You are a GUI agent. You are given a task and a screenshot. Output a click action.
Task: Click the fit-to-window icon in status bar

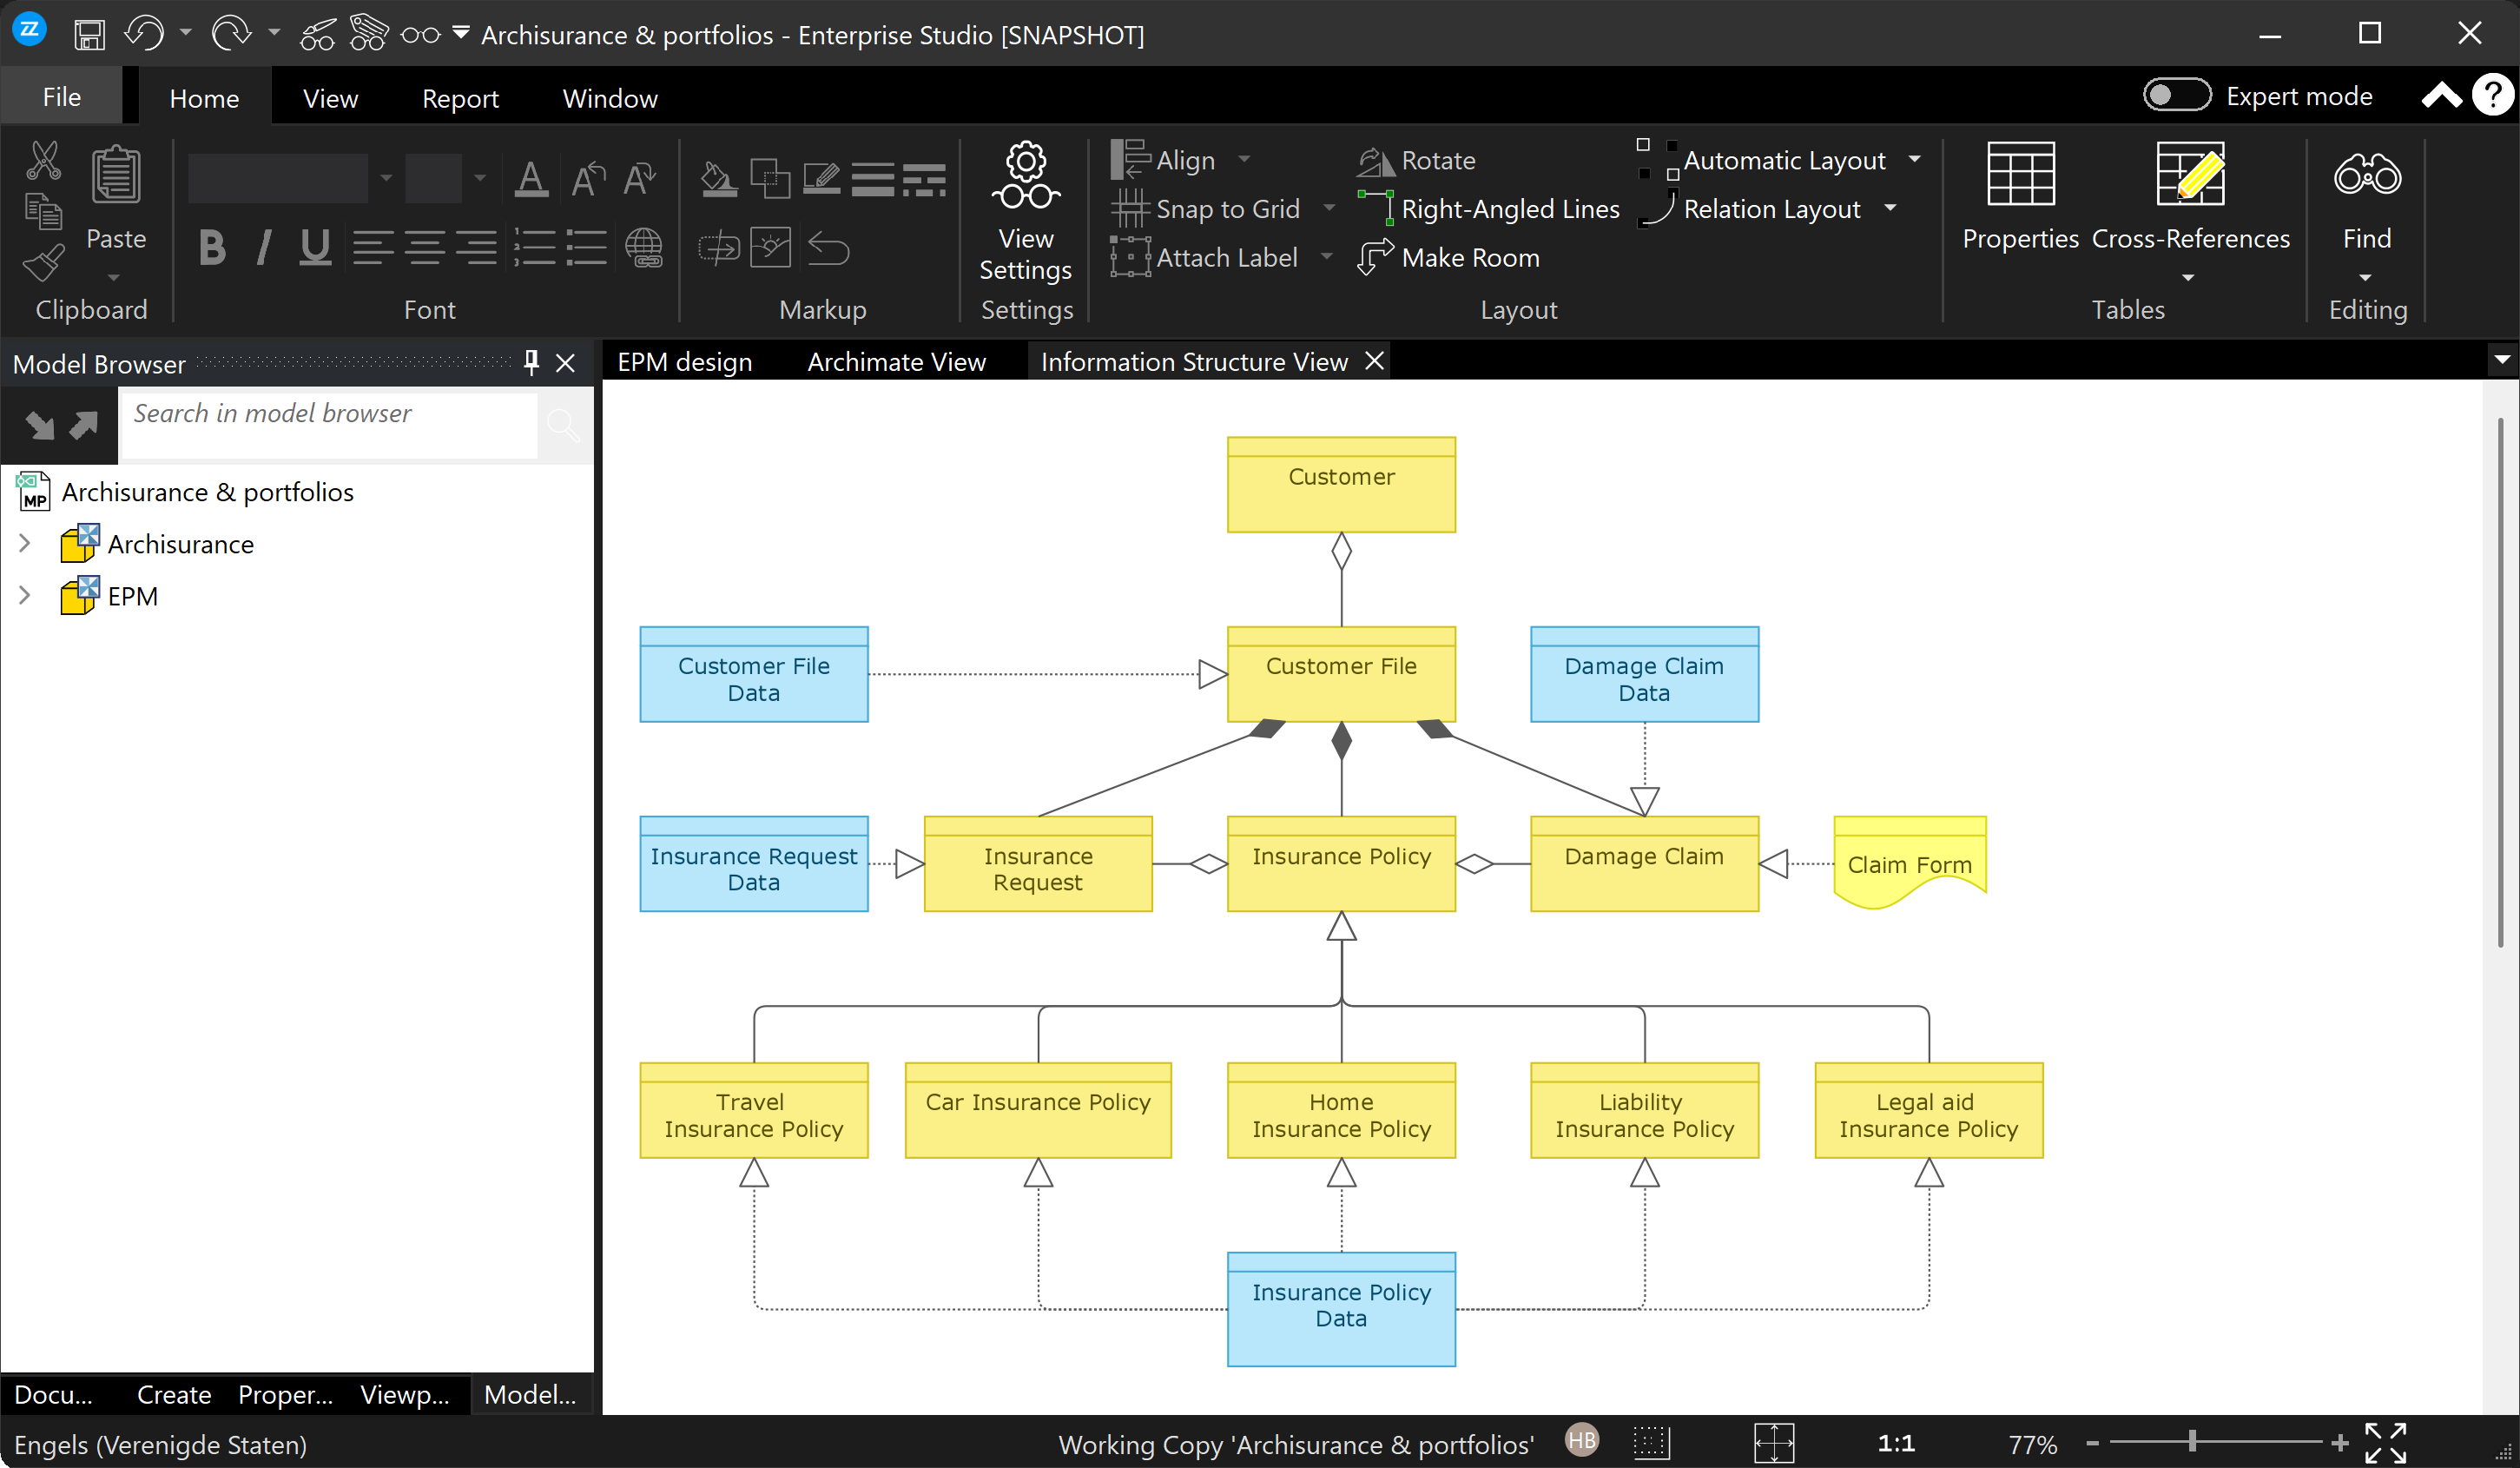(x=1773, y=1443)
